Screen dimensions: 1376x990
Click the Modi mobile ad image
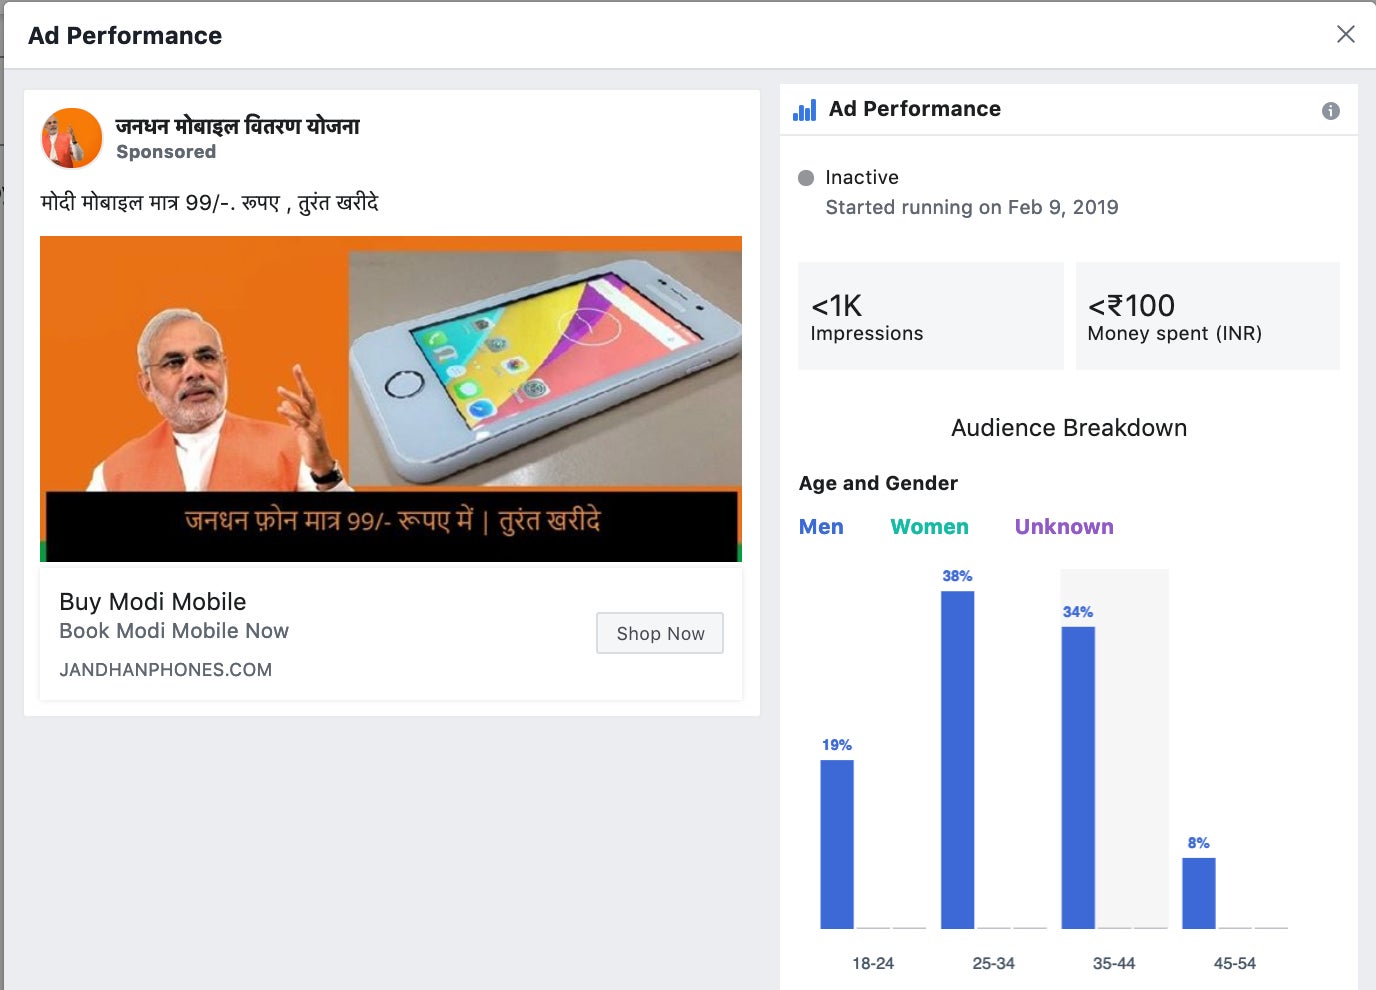click(391, 399)
